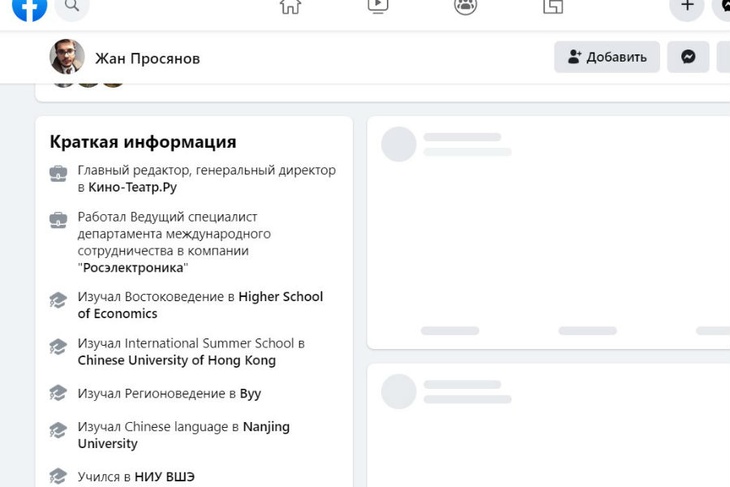This screenshot has width=730, height=487.
Task: Click the plus Create icon
Action: click(686, 7)
